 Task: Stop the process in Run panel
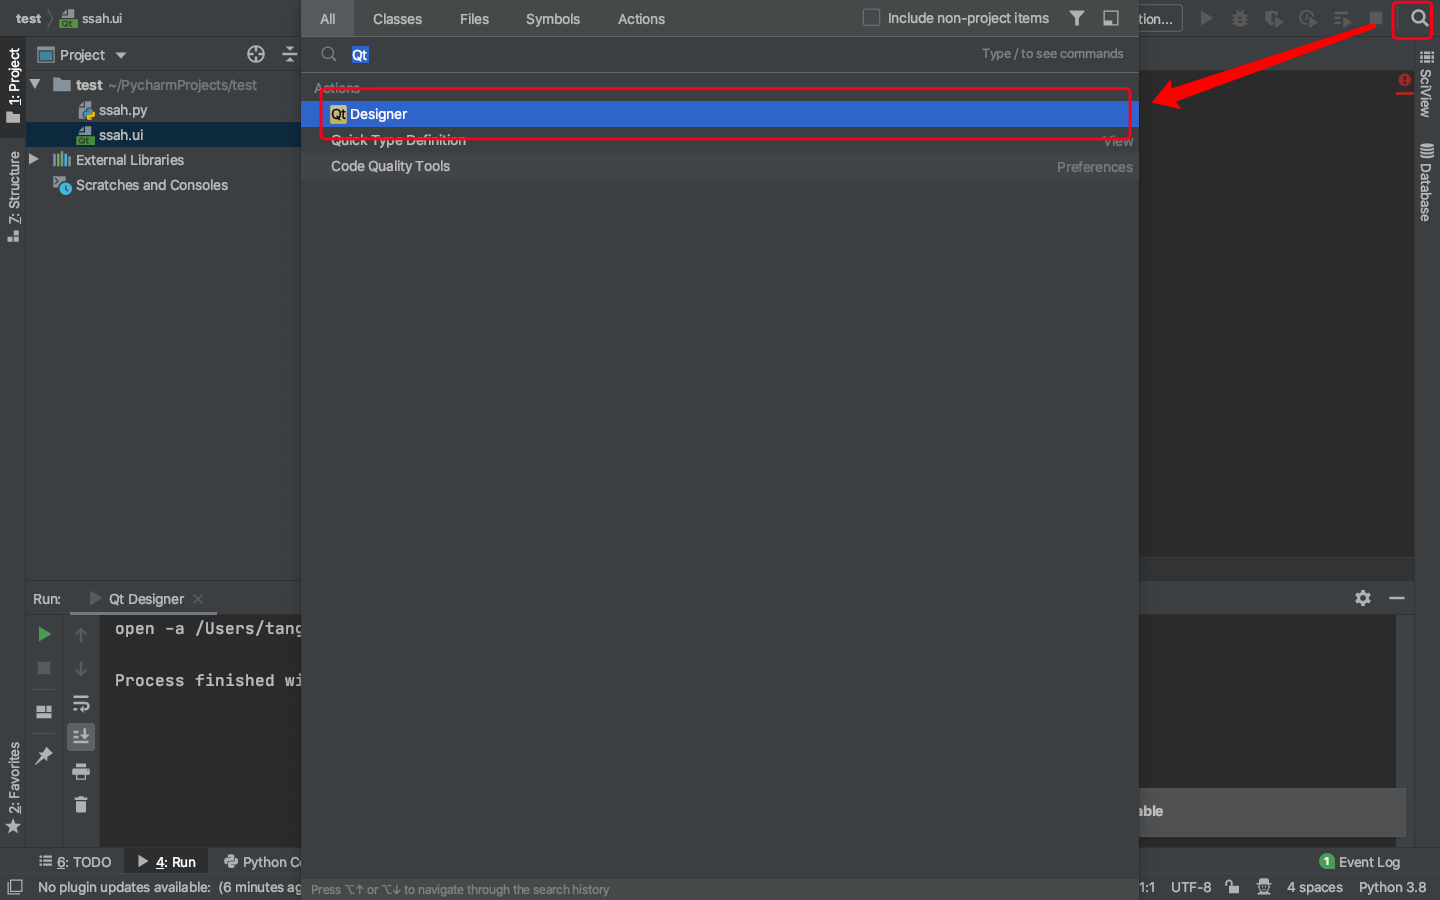[x=44, y=668]
